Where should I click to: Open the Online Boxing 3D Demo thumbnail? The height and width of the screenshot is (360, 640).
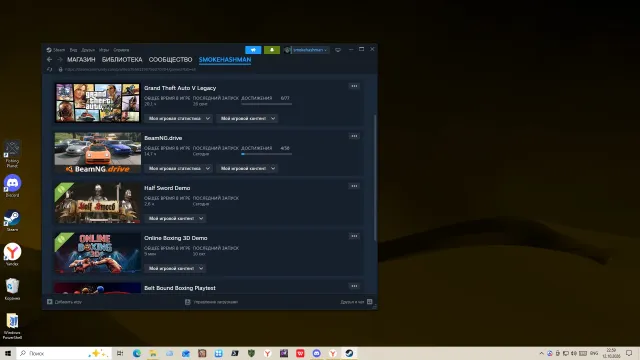(98, 253)
